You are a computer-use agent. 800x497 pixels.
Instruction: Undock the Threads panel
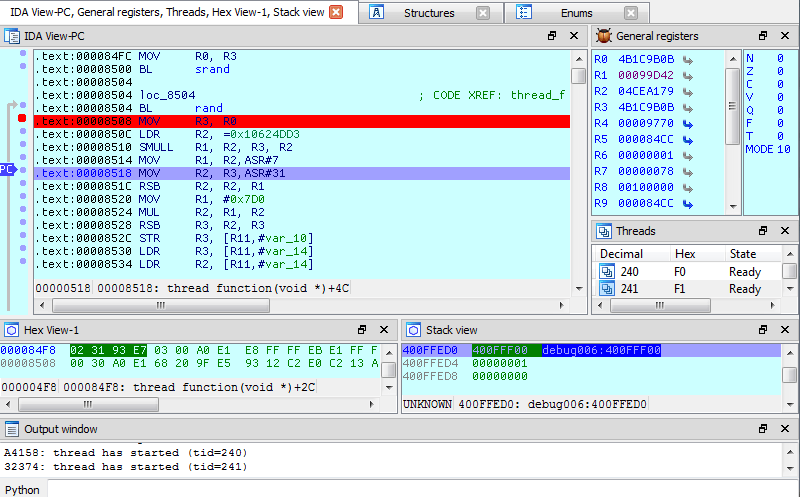coord(763,231)
